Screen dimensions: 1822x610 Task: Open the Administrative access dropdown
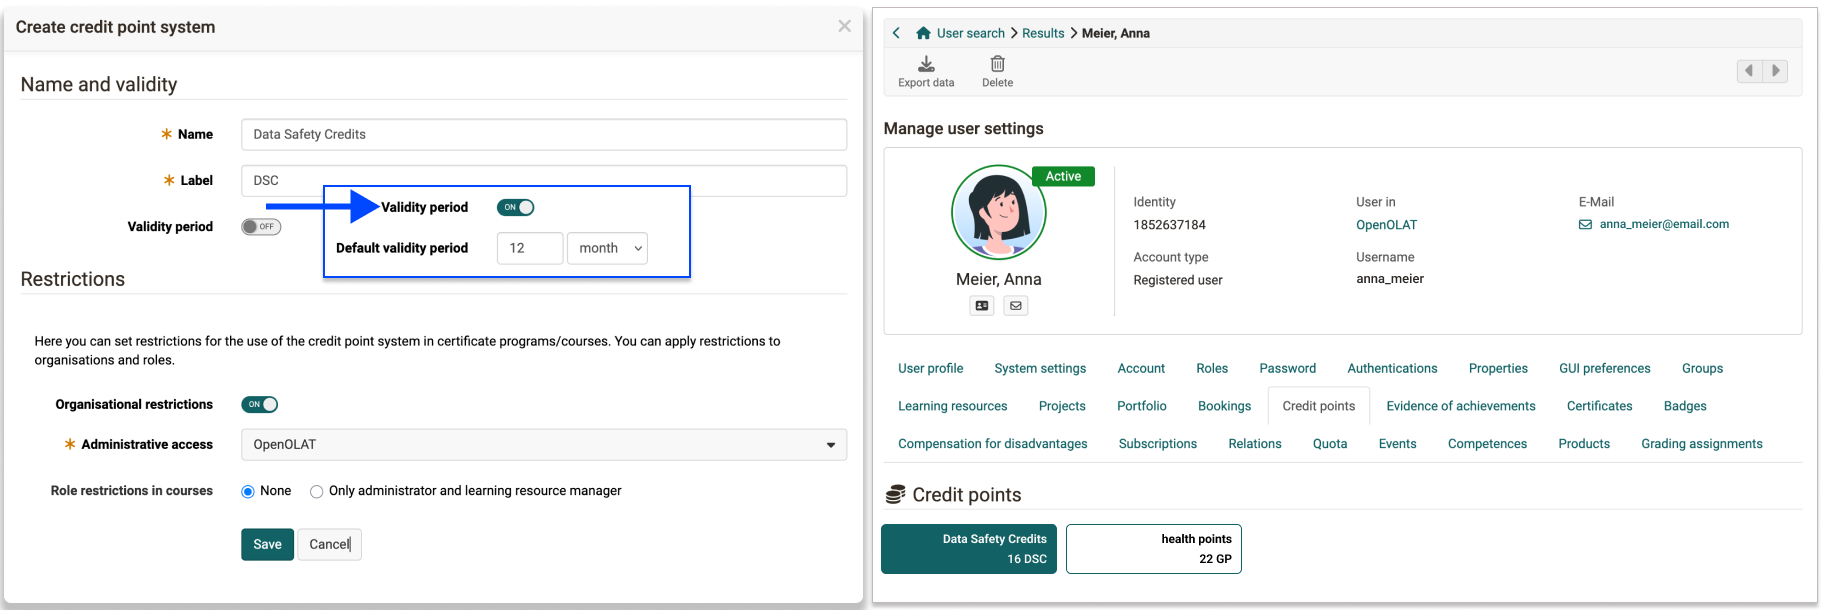543,445
